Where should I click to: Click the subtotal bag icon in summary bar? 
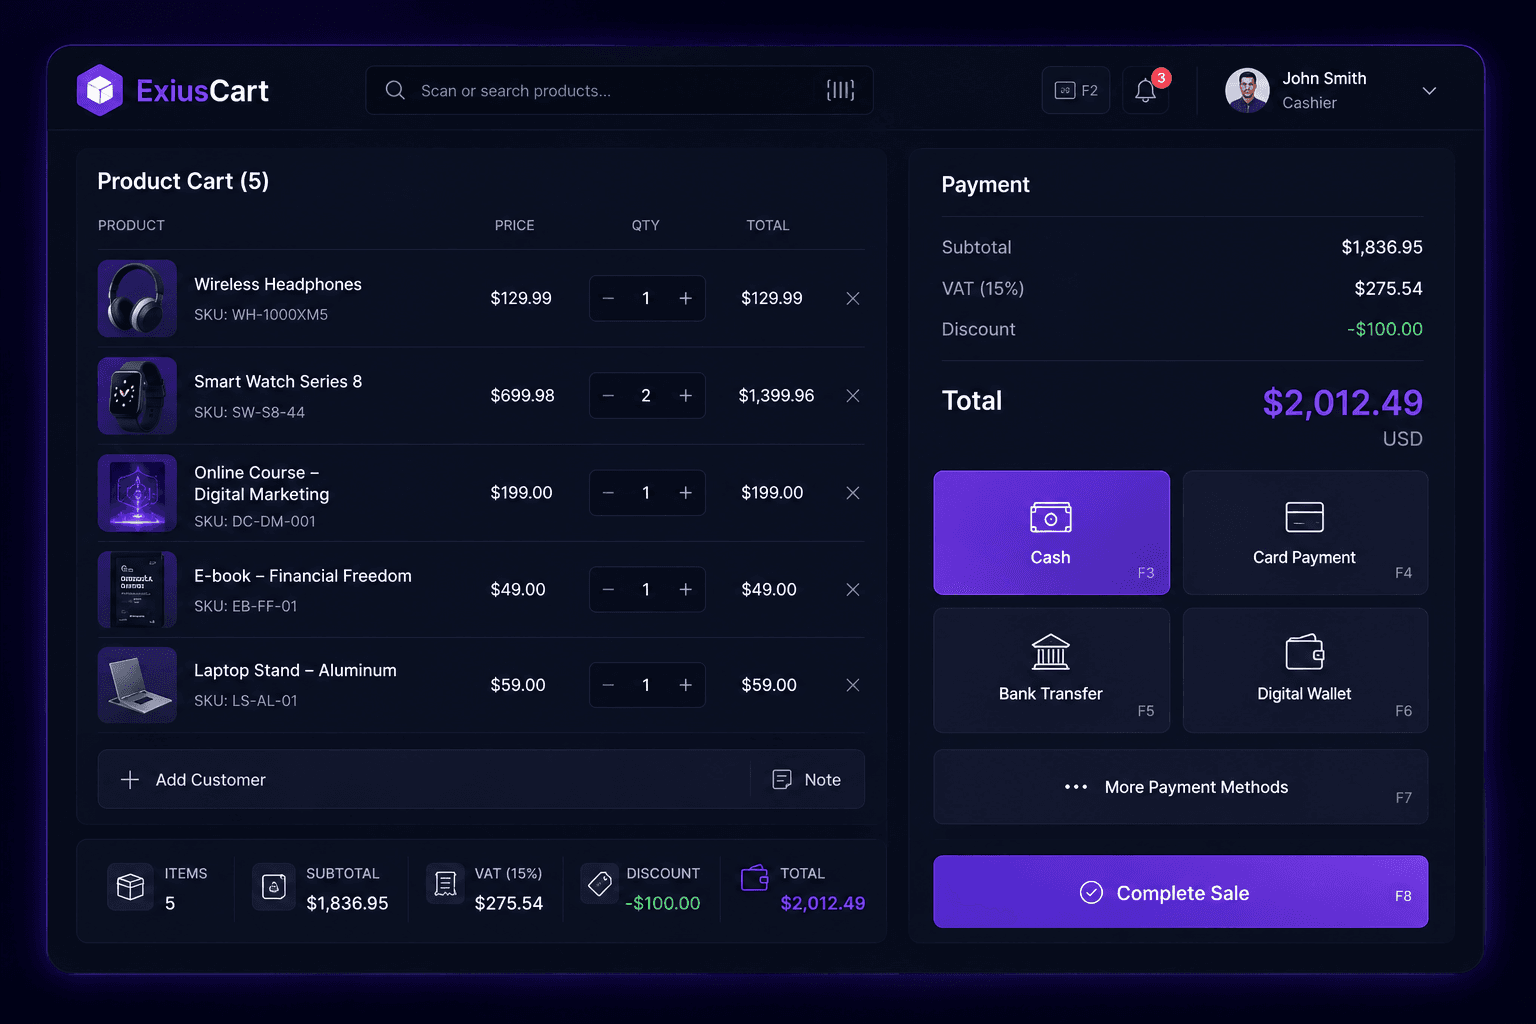(274, 887)
